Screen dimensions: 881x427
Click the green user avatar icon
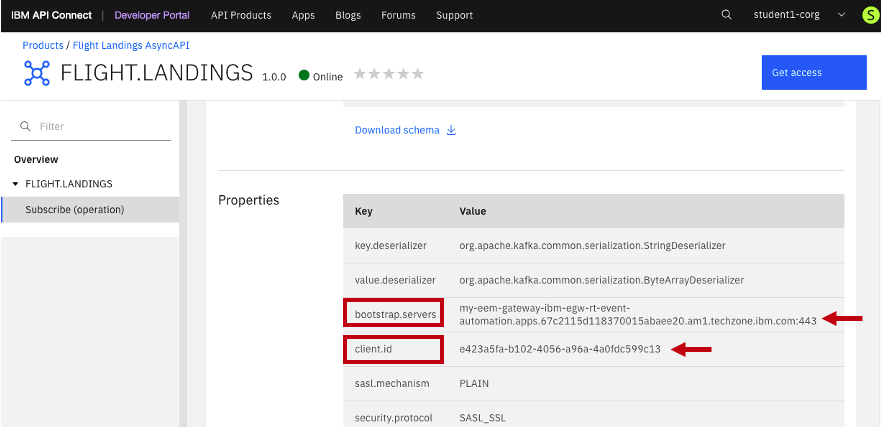(x=868, y=15)
